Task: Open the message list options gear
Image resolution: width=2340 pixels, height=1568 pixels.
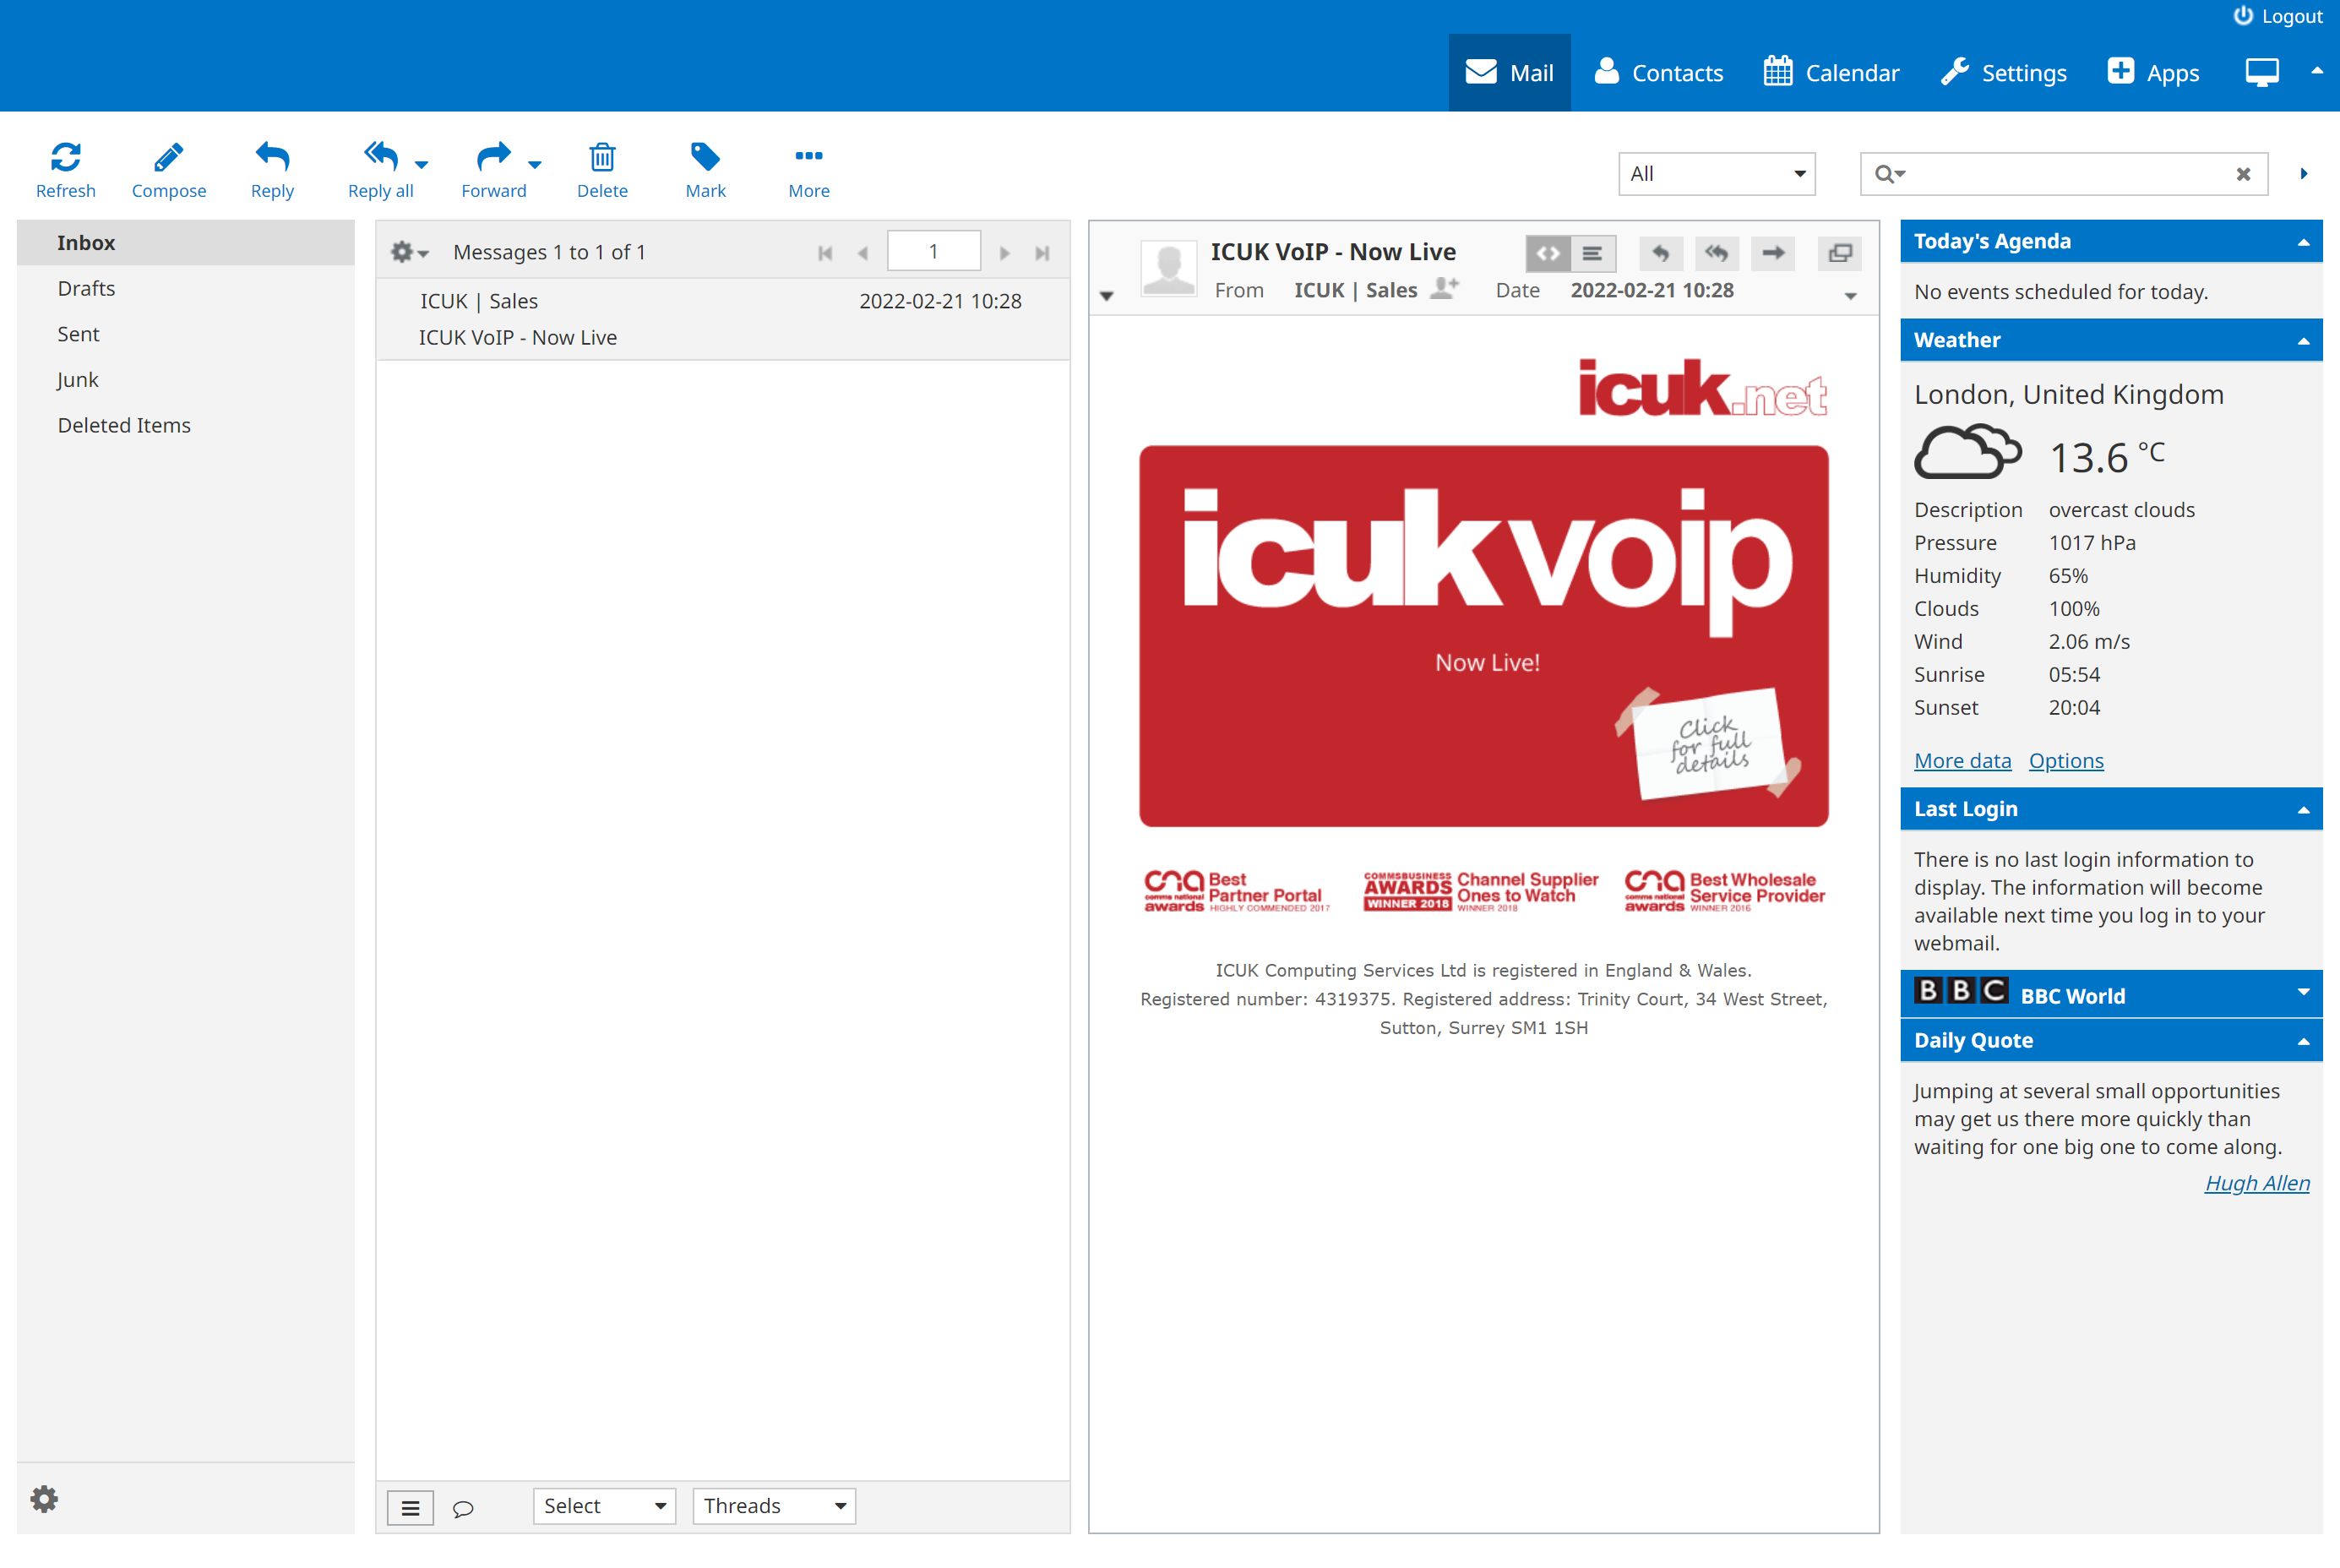Action: point(409,252)
